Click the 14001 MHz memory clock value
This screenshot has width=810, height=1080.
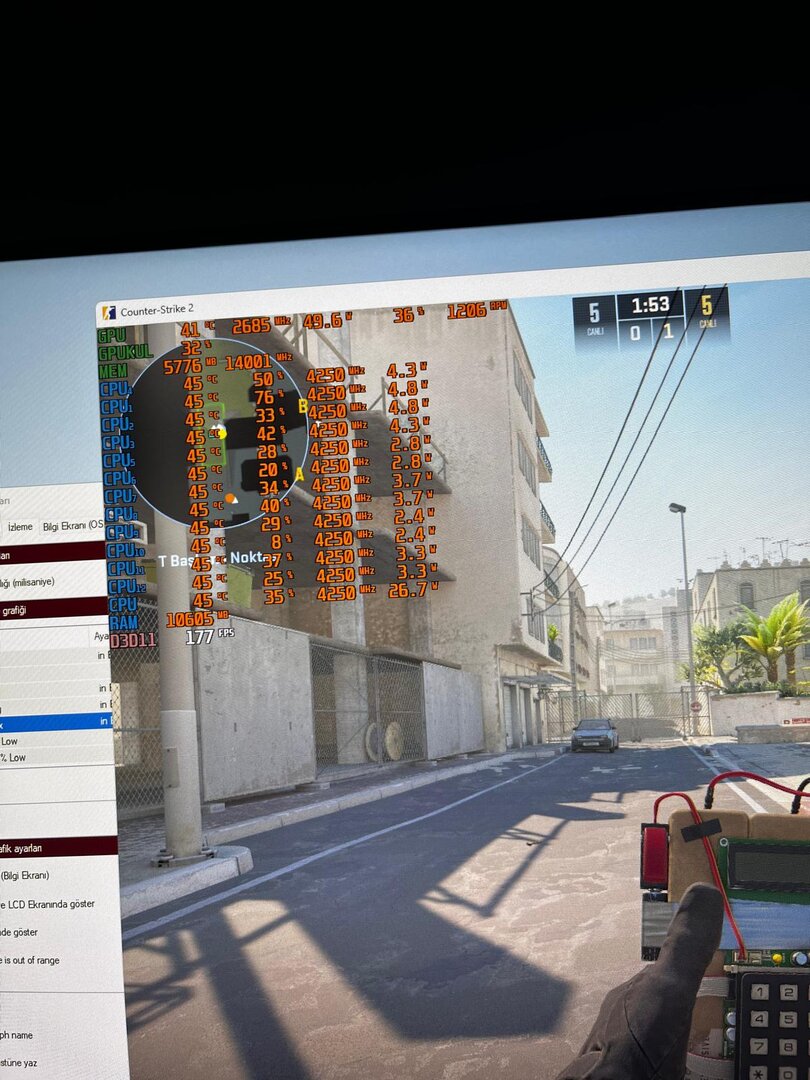(258, 362)
